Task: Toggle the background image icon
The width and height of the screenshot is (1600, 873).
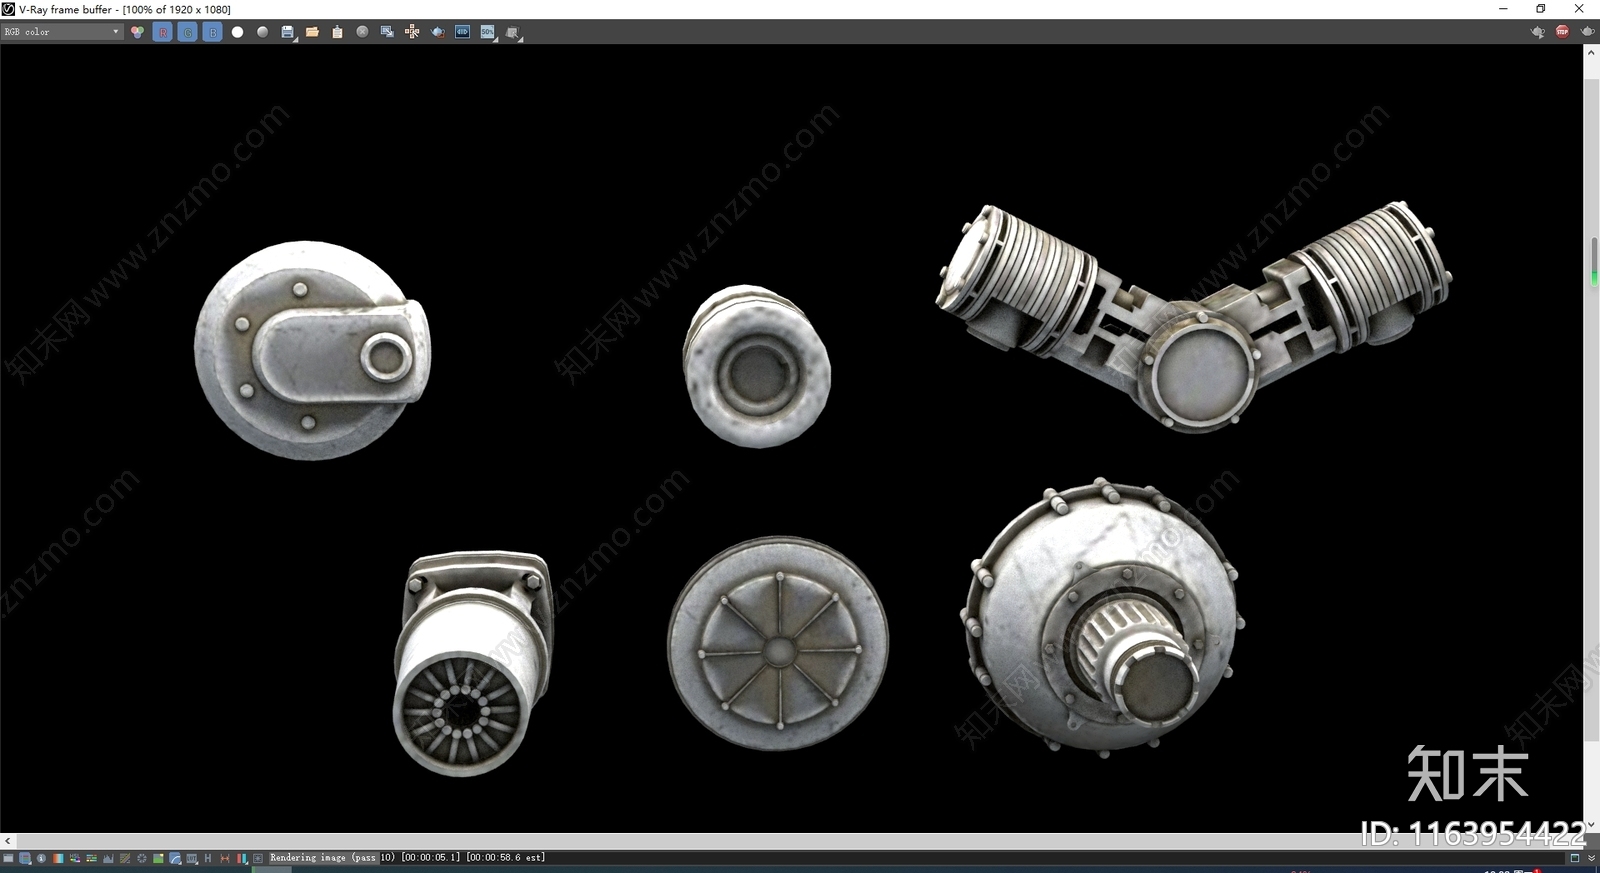Action: [x=158, y=858]
